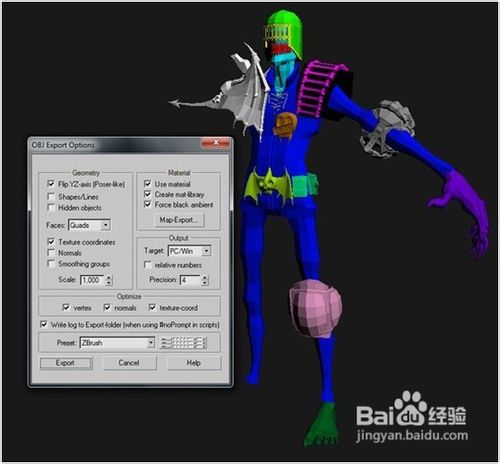This screenshot has height=464, width=500.
Task: Click the preset settings icon button beside Preset
Action: [183, 343]
